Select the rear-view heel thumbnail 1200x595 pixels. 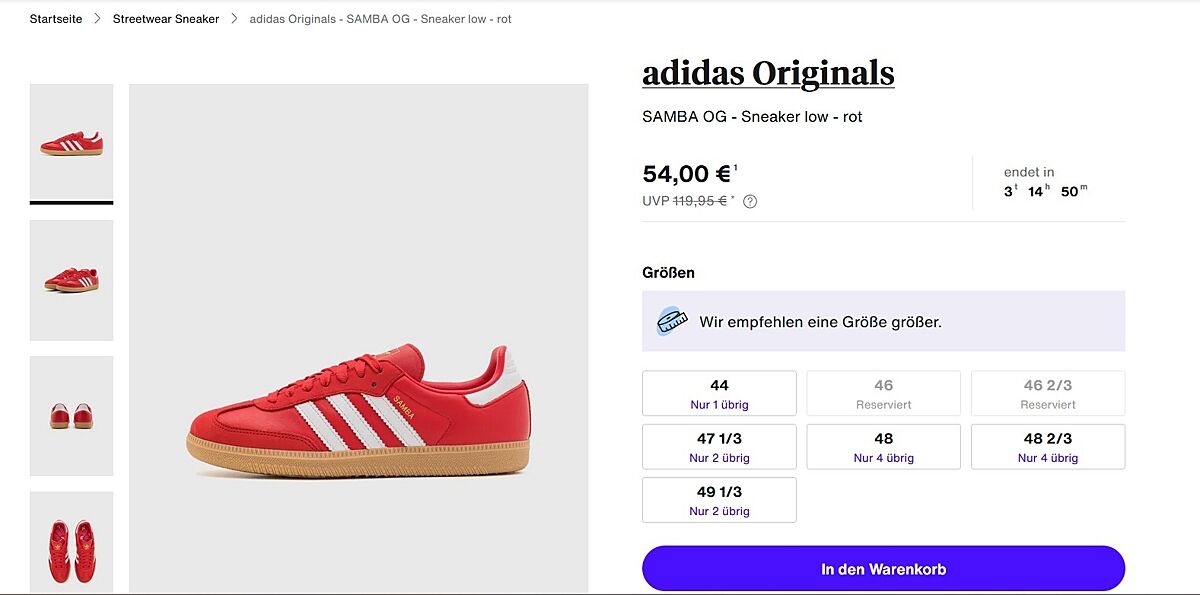pos(71,415)
